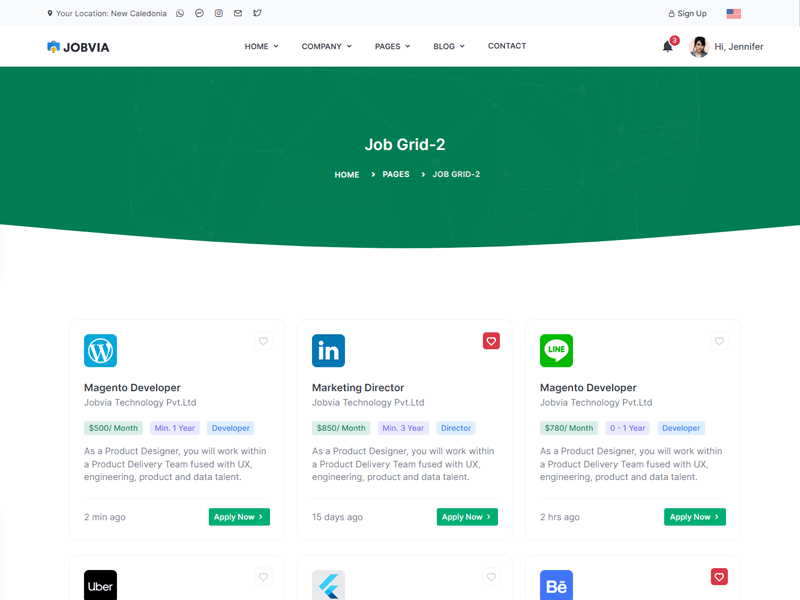Viewport: 800px width, 600px height.
Task: Open Marketing Director job title
Action: click(x=358, y=388)
